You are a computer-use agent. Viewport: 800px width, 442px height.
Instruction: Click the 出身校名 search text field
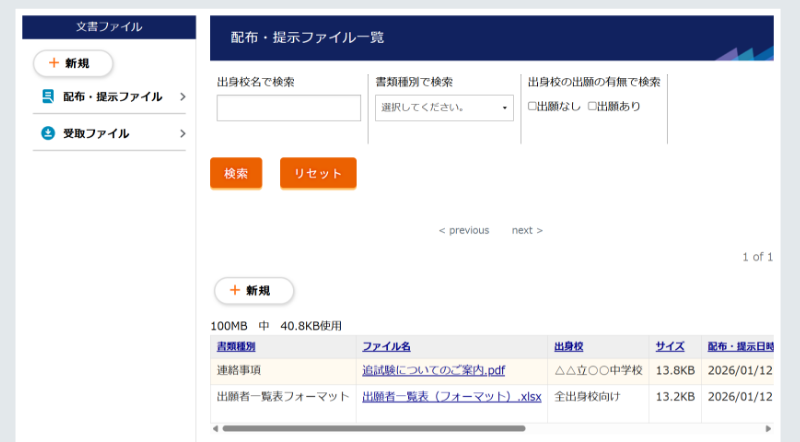[288, 108]
